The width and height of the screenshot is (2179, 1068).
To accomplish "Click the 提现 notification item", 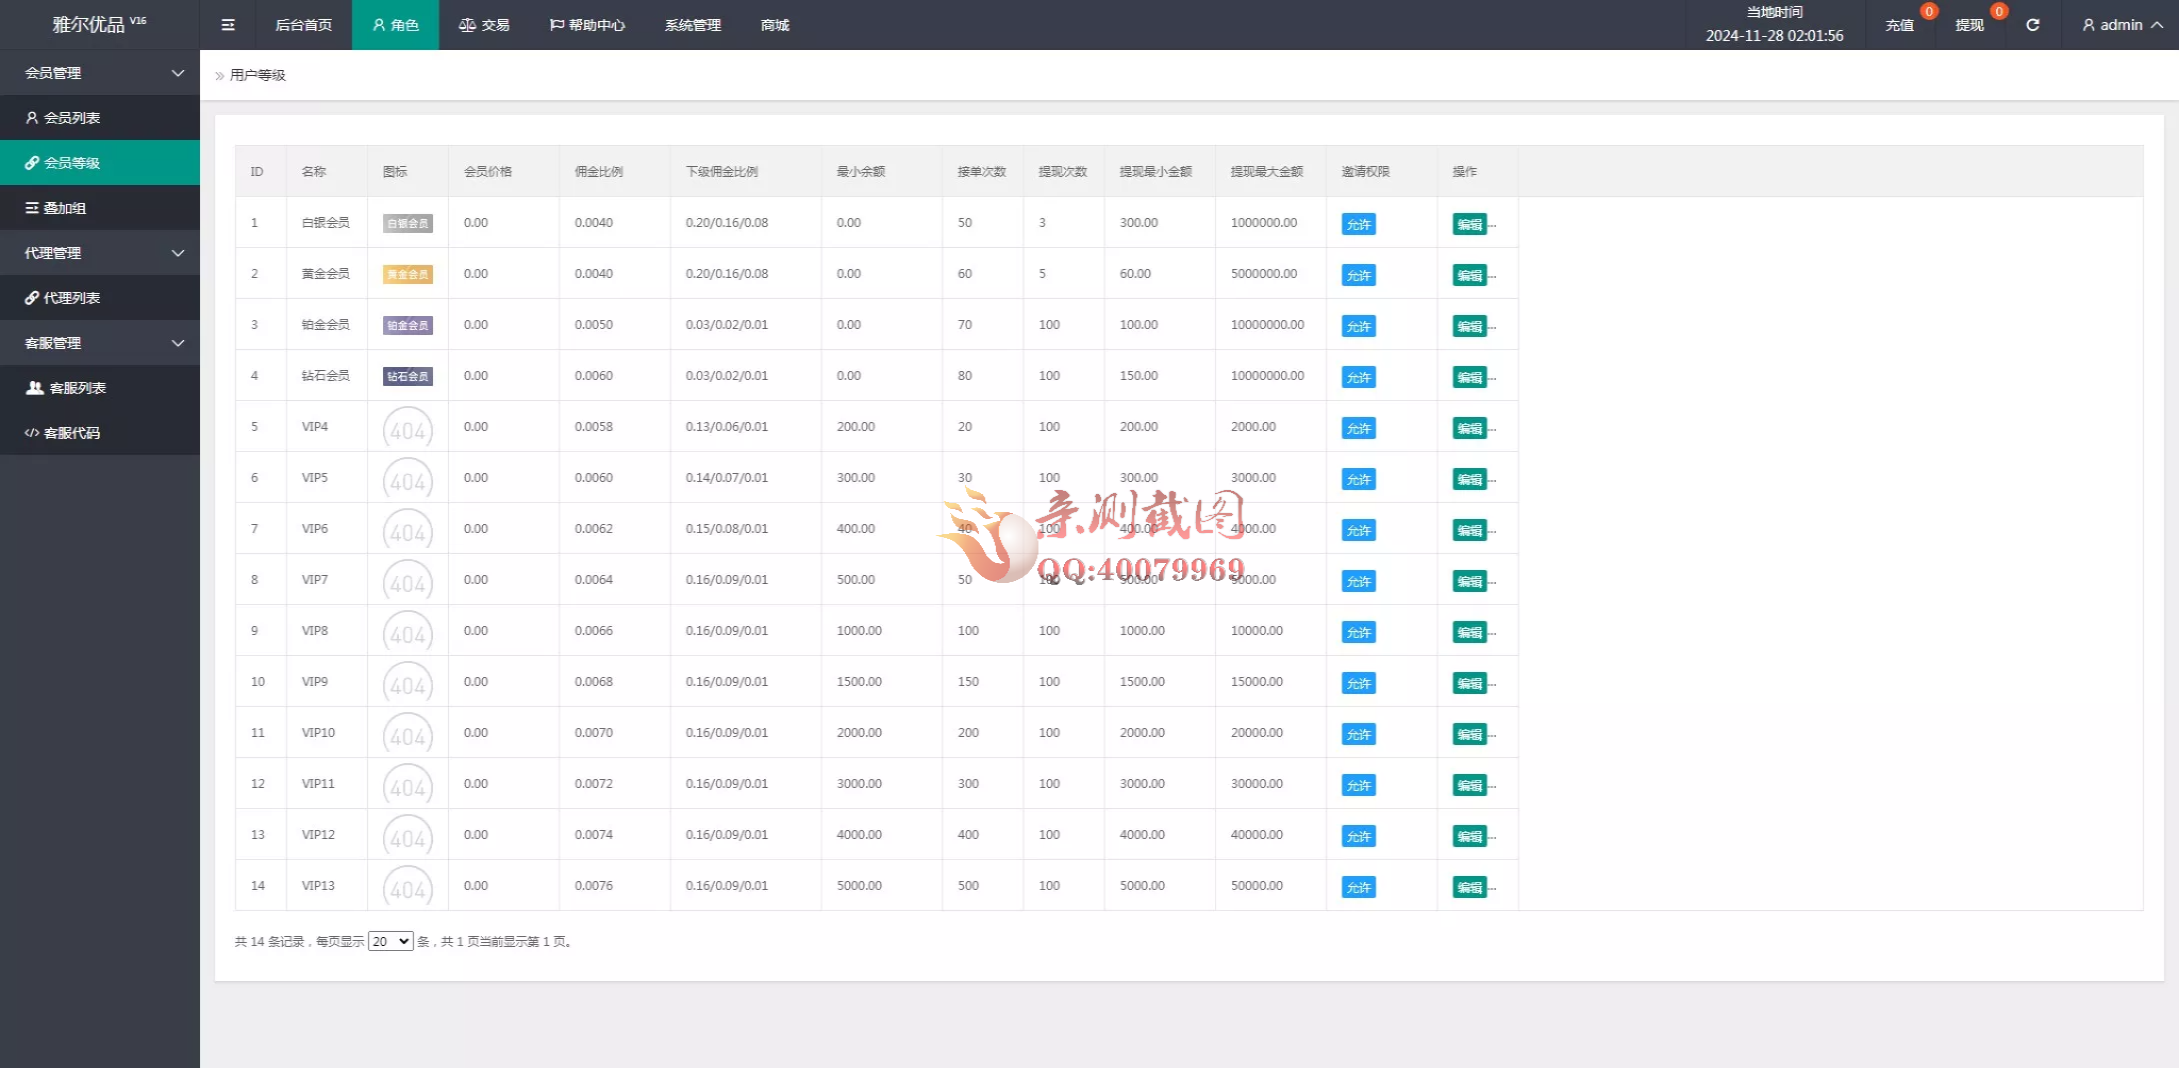I will click(1969, 25).
